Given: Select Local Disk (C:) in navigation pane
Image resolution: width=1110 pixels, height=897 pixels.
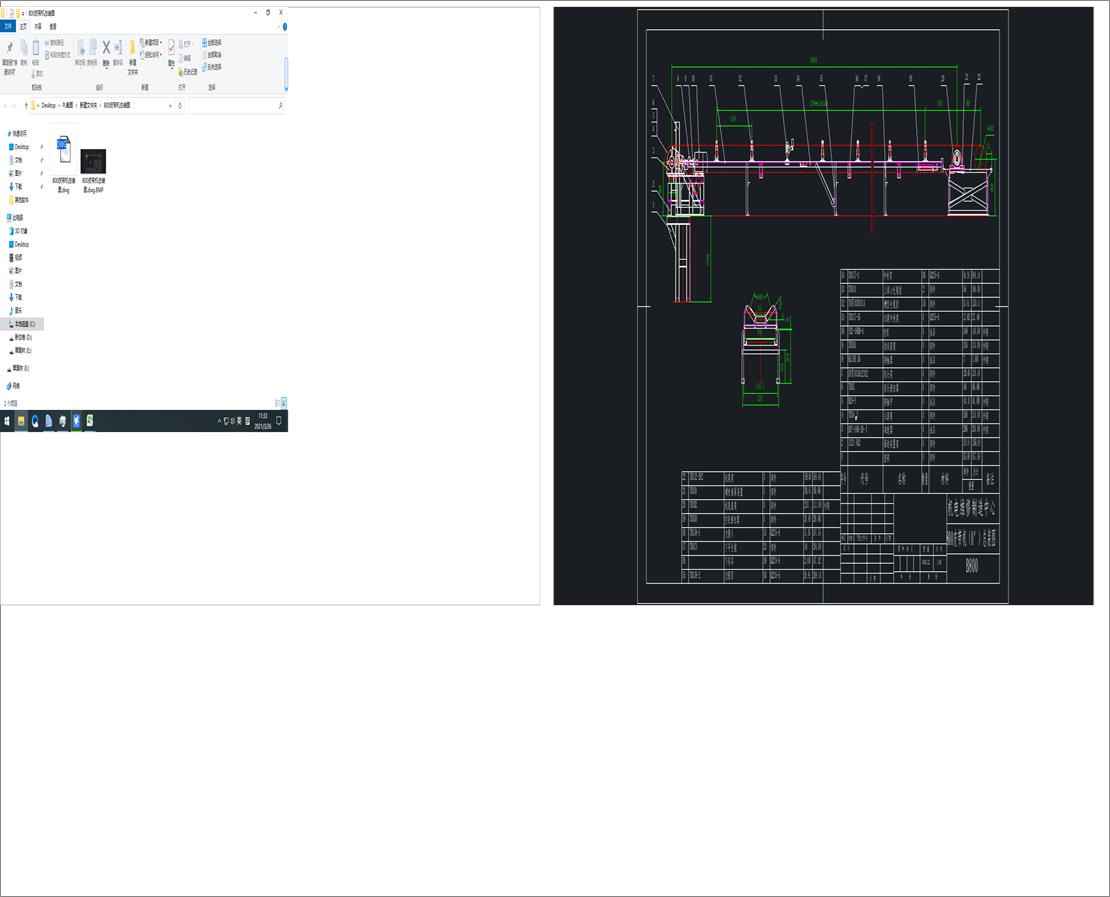Looking at the screenshot, I should click(x=24, y=324).
